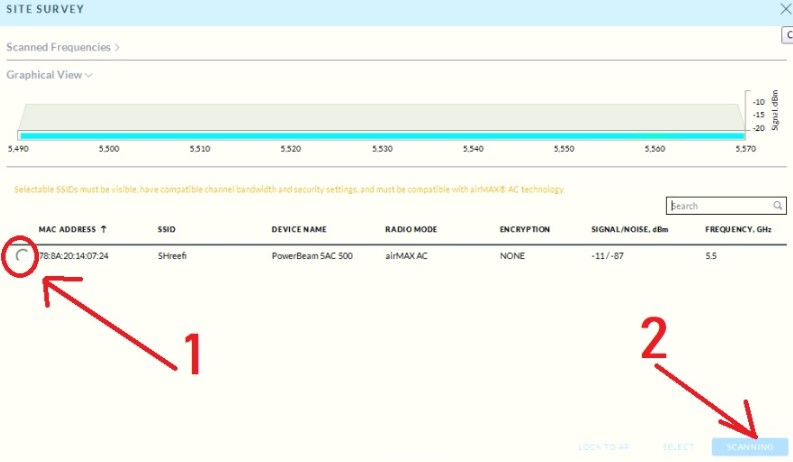
Task: Sort by Frequency, GHz column header
Action: coord(740,230)
